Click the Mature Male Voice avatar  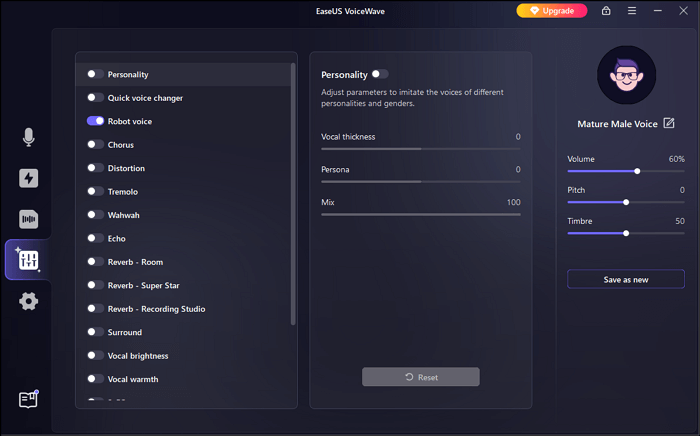pos(626,75)
